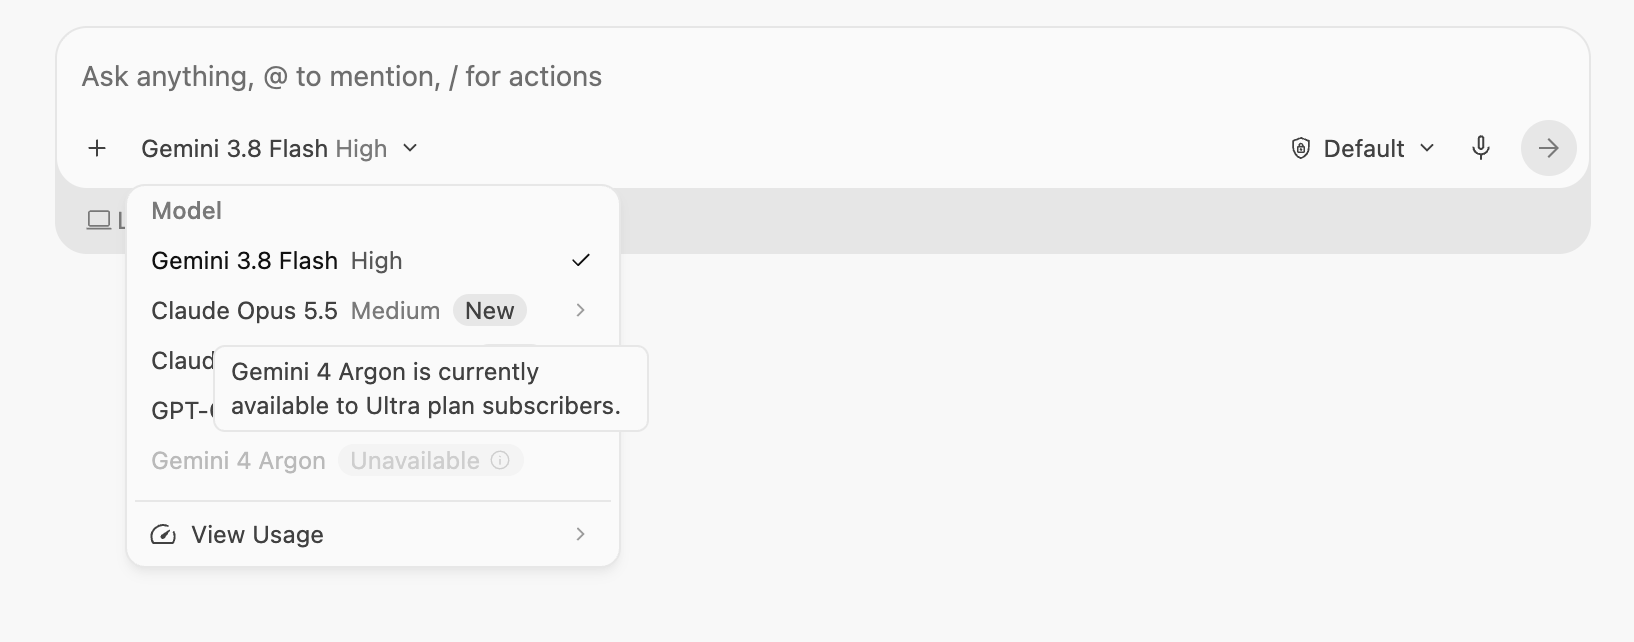Choose Claude Opus 5.5 Medium model

(373, 311)
